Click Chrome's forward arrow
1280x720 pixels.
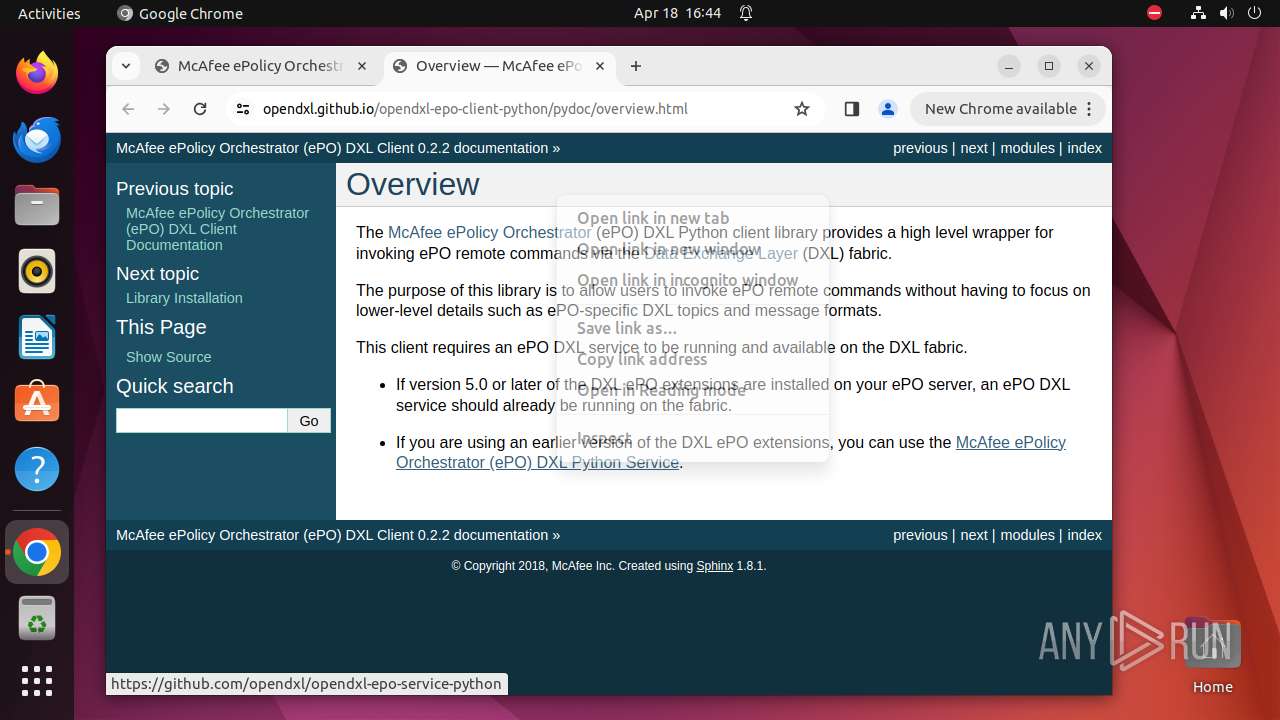pos(164,109)
